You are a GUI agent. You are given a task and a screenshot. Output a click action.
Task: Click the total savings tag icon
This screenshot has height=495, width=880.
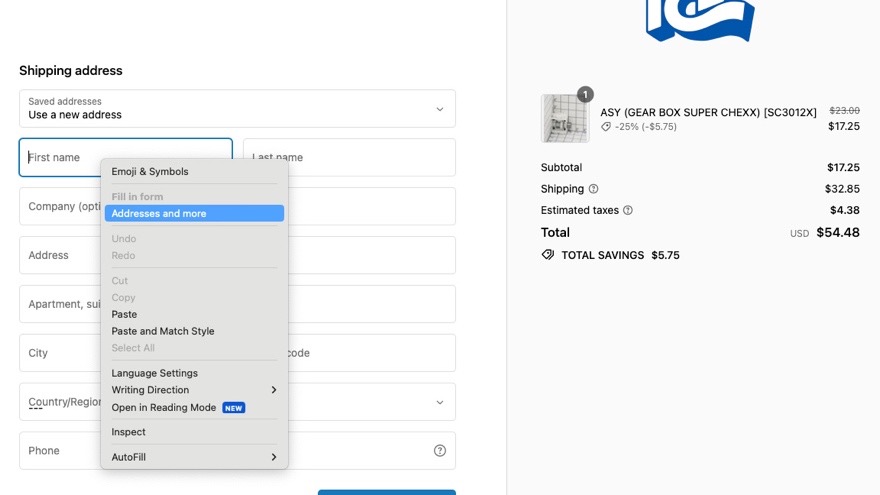tap(548, 255)
